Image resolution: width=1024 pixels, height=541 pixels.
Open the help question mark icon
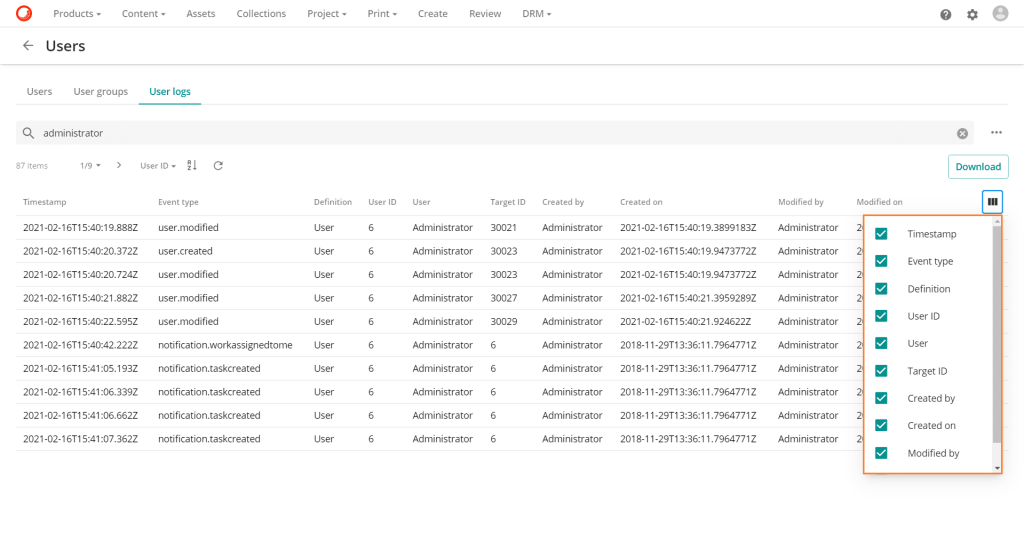945,14
